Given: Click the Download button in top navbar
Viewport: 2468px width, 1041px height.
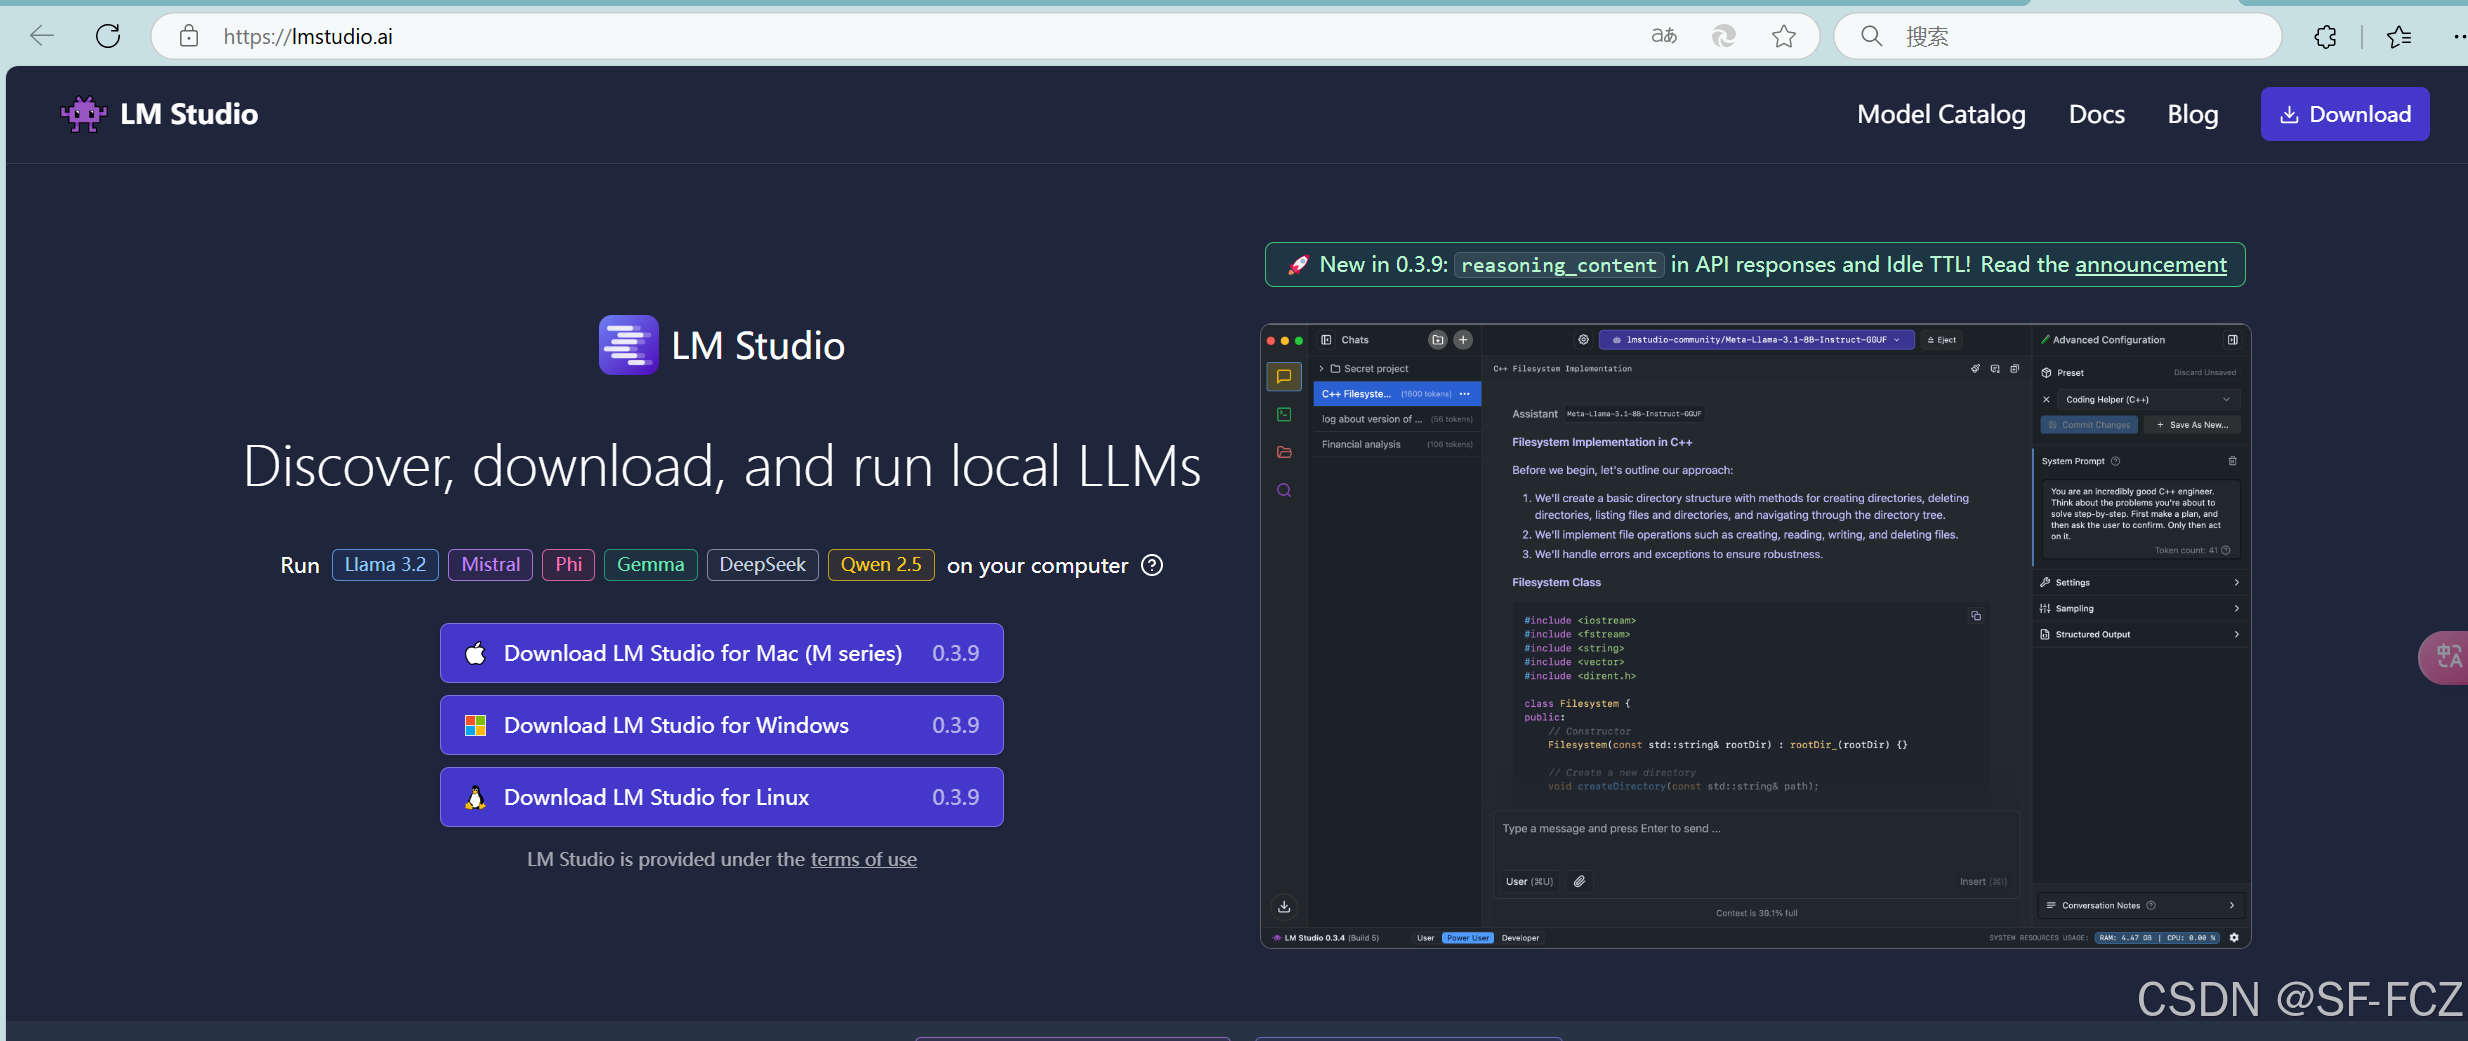Looking at the screenshot, I should click(2345, 114).
